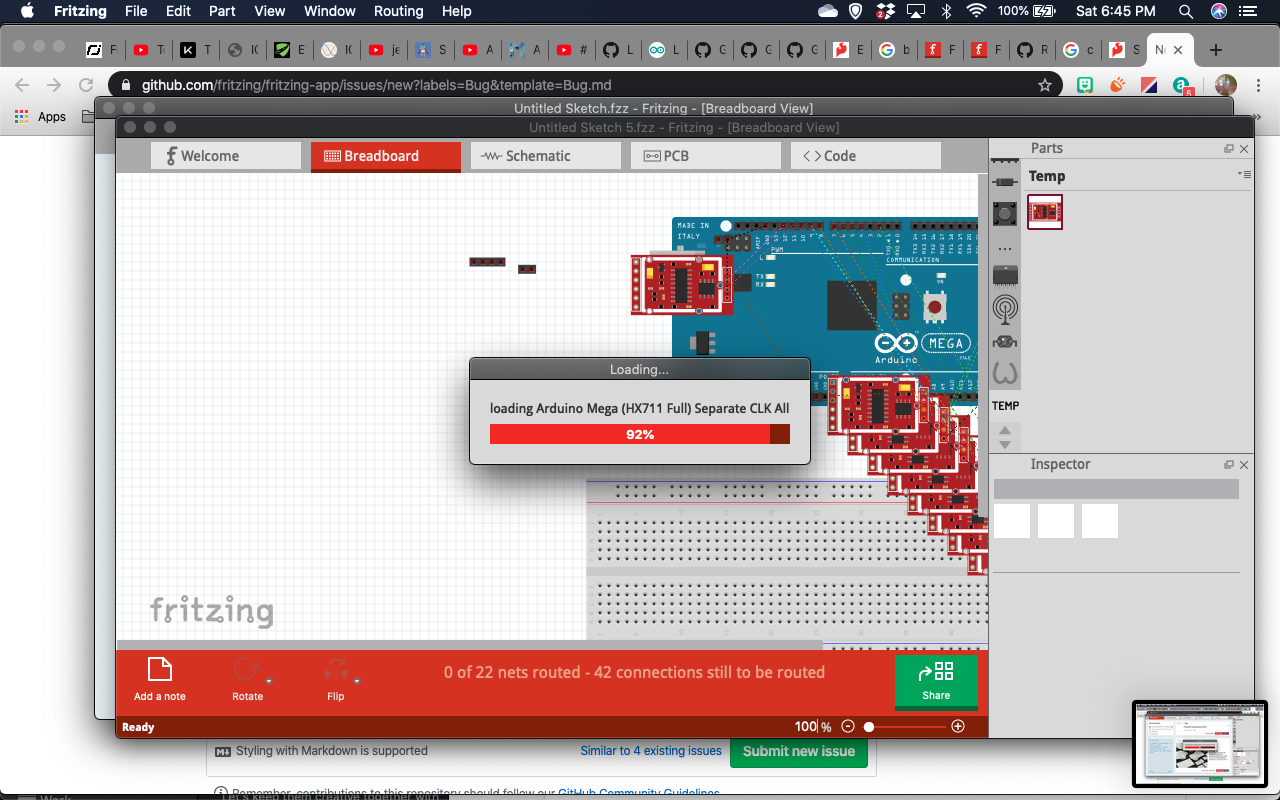Click the green Share button
1280x800 pixels.
(x=936, y=684)
